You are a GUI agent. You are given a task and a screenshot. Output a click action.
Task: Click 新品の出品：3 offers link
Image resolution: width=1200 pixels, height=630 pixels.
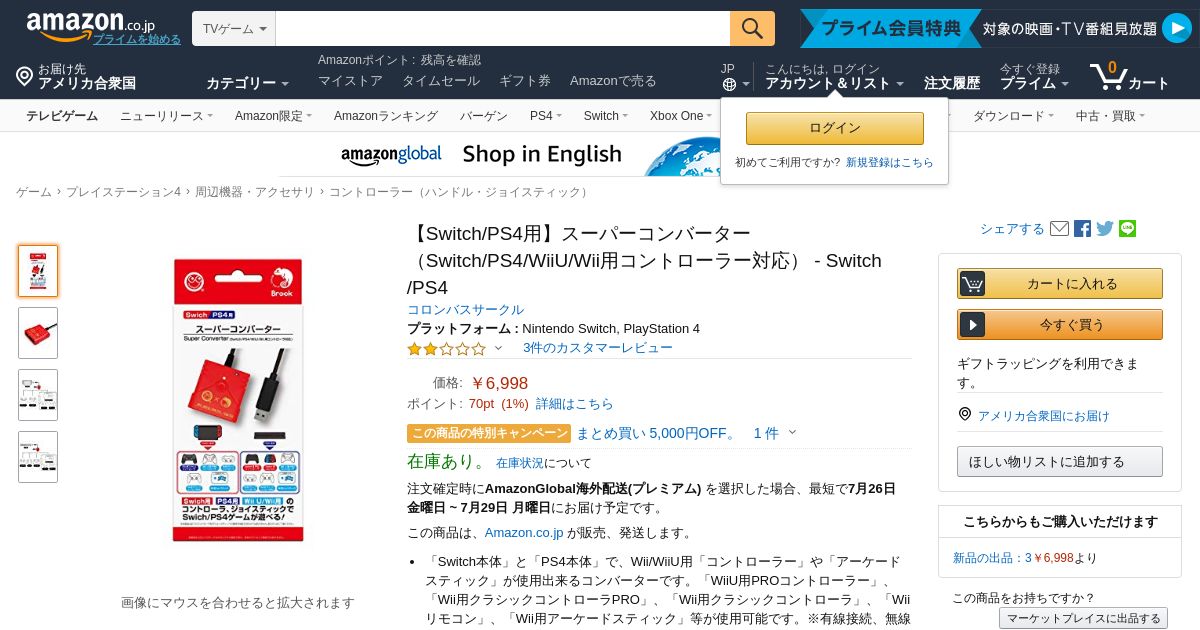(992, 558)
